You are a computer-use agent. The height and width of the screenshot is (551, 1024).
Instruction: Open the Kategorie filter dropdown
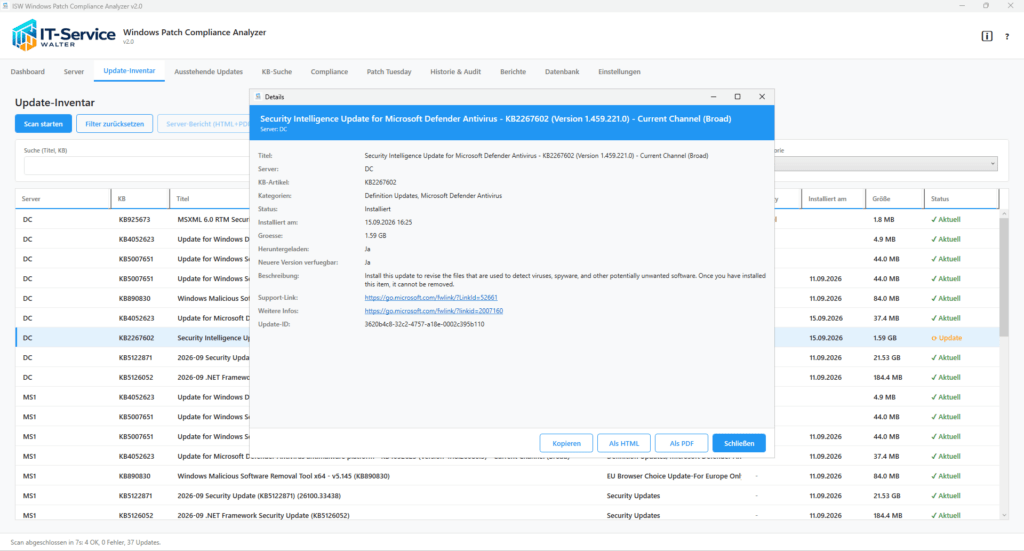(886, 164)
